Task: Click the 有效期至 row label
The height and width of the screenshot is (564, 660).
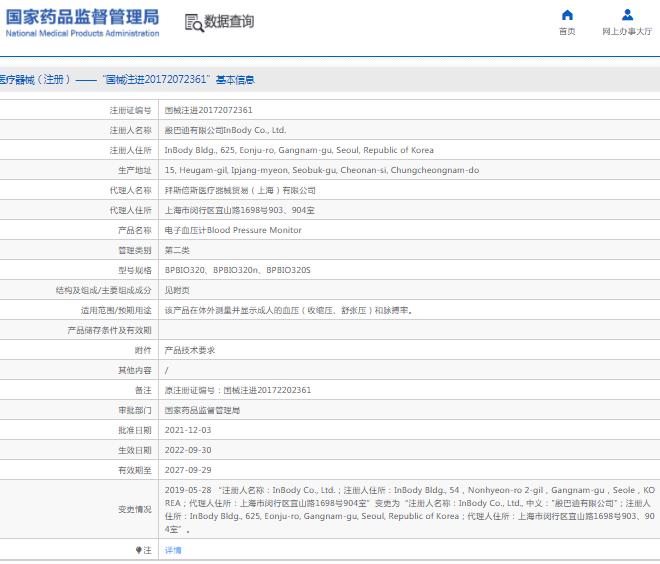Action: pos(135,470)
